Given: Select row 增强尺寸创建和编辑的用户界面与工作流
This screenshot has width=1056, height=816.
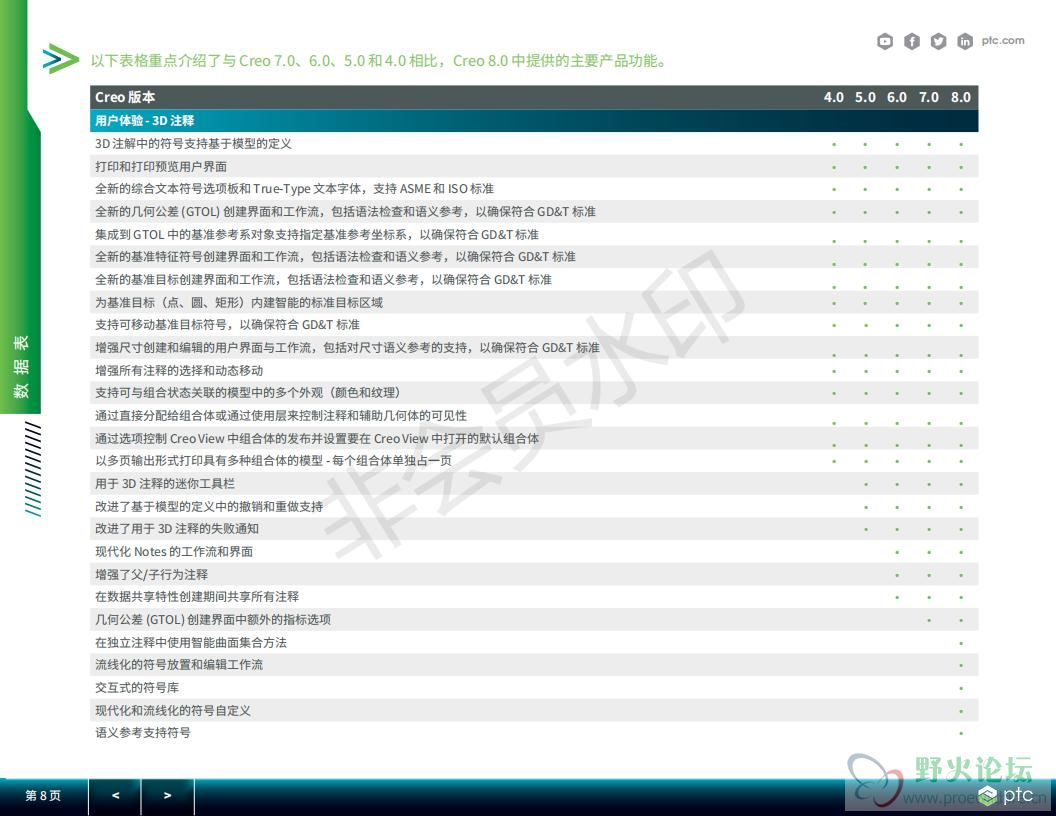Looking at the screenshot, I should click(534, 347).
